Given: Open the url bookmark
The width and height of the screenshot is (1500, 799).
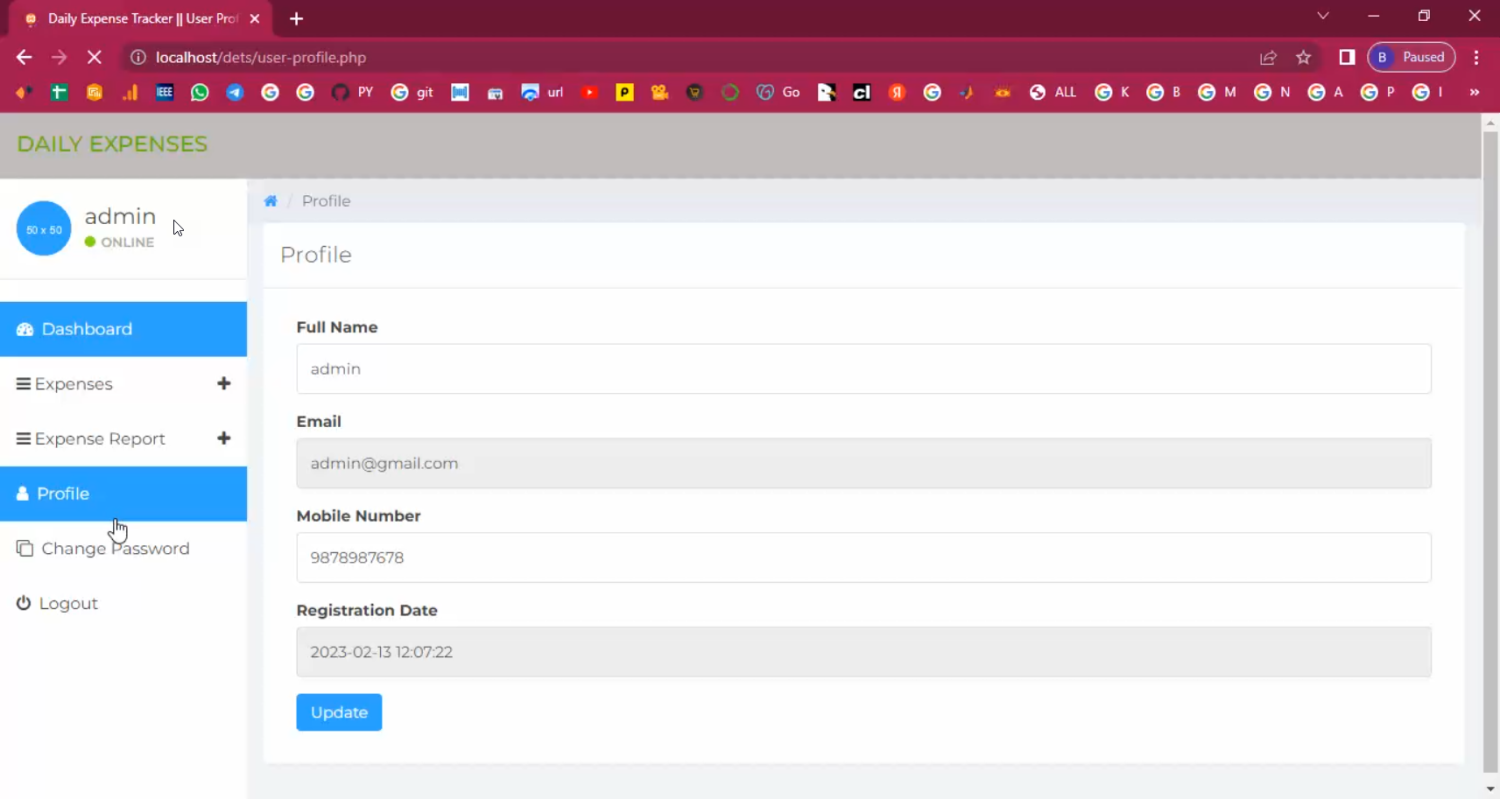Looking at the screenshot, I should (542, 92).
